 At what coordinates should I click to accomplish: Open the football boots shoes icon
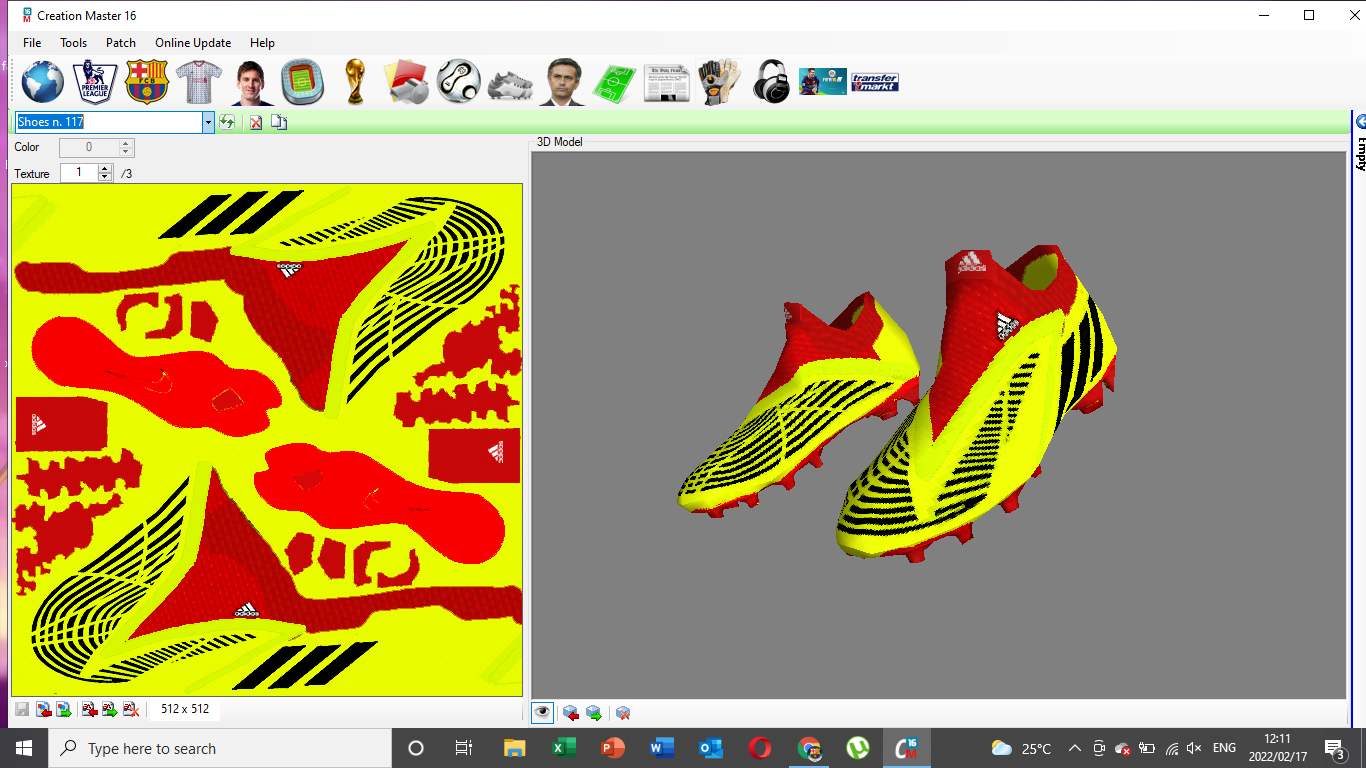[510, 85]
